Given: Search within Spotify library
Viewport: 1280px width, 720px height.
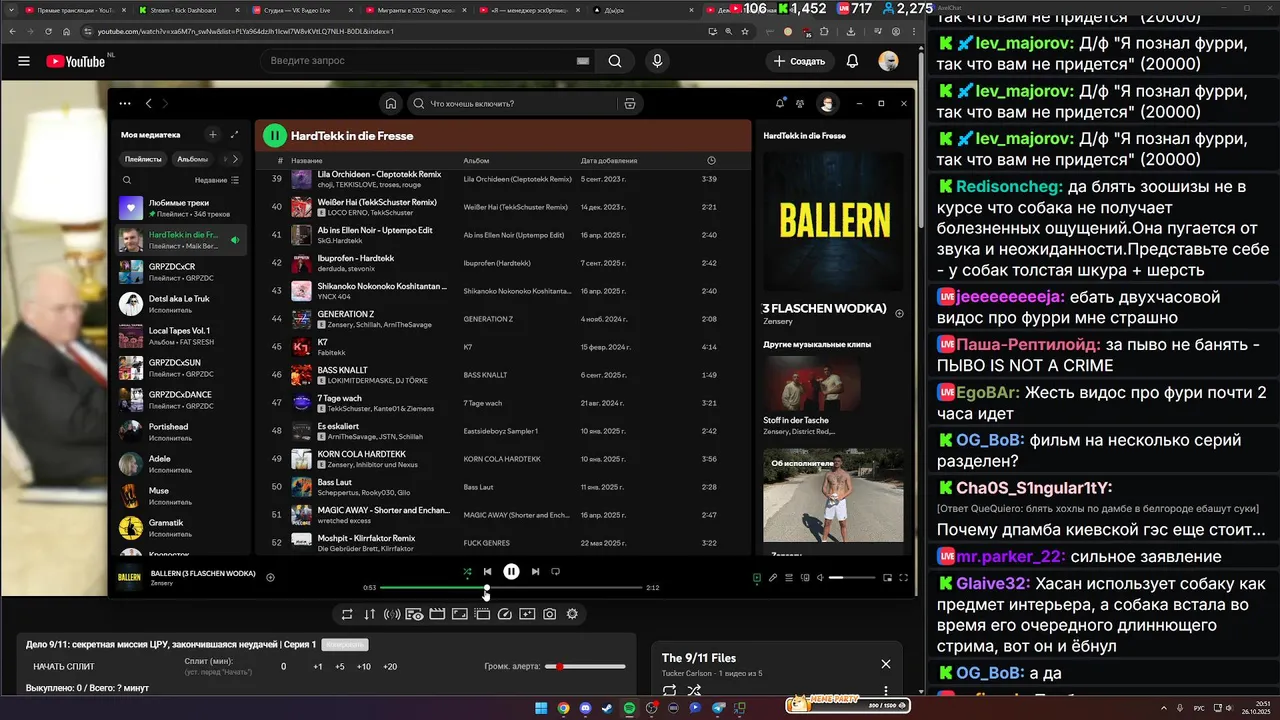Looking at the screenshot, I should 127,180.
